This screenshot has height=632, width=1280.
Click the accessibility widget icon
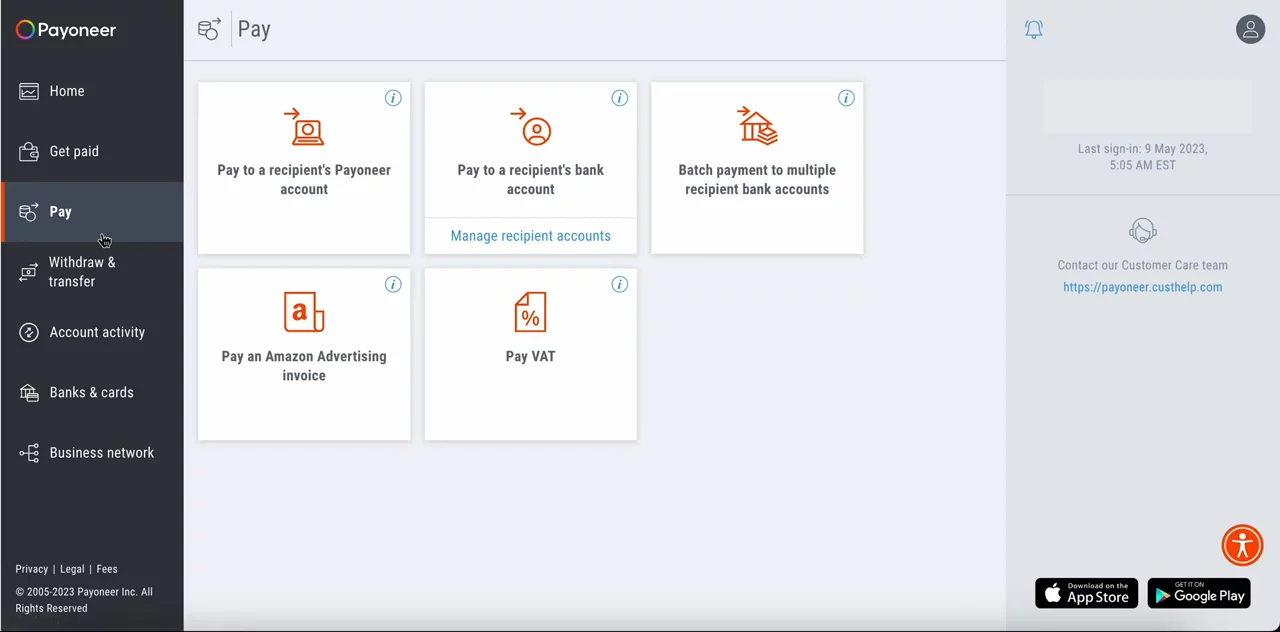pos(1242,545)
